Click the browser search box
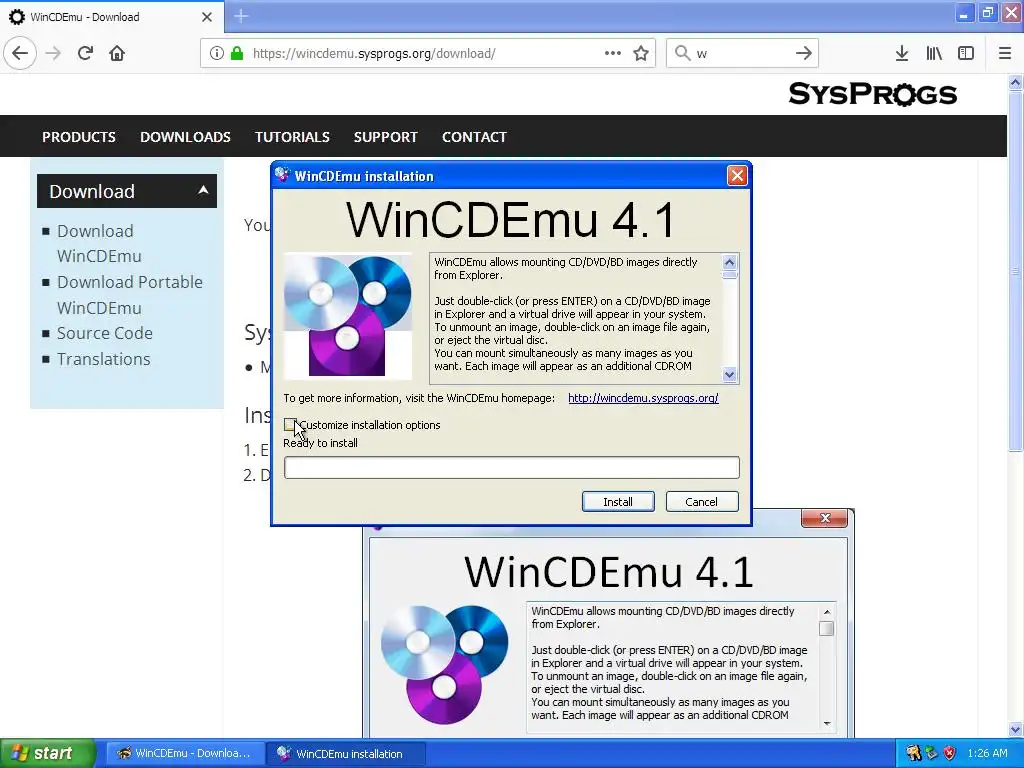 coord(743,53)
